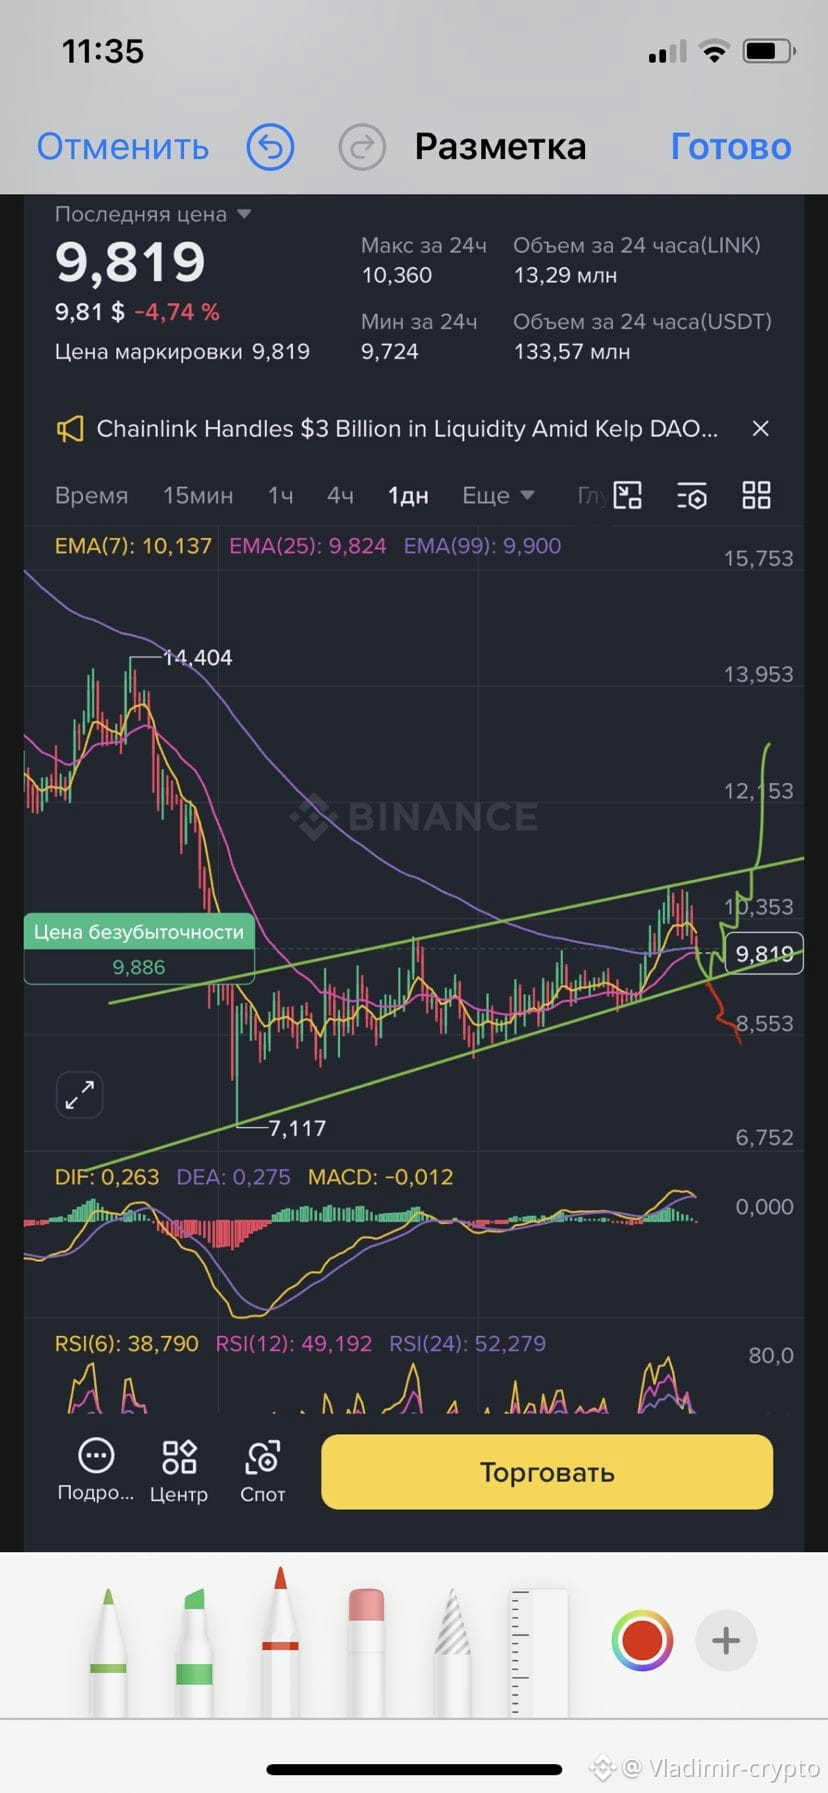Open the red color picker circle

(x=641, y=1641)
